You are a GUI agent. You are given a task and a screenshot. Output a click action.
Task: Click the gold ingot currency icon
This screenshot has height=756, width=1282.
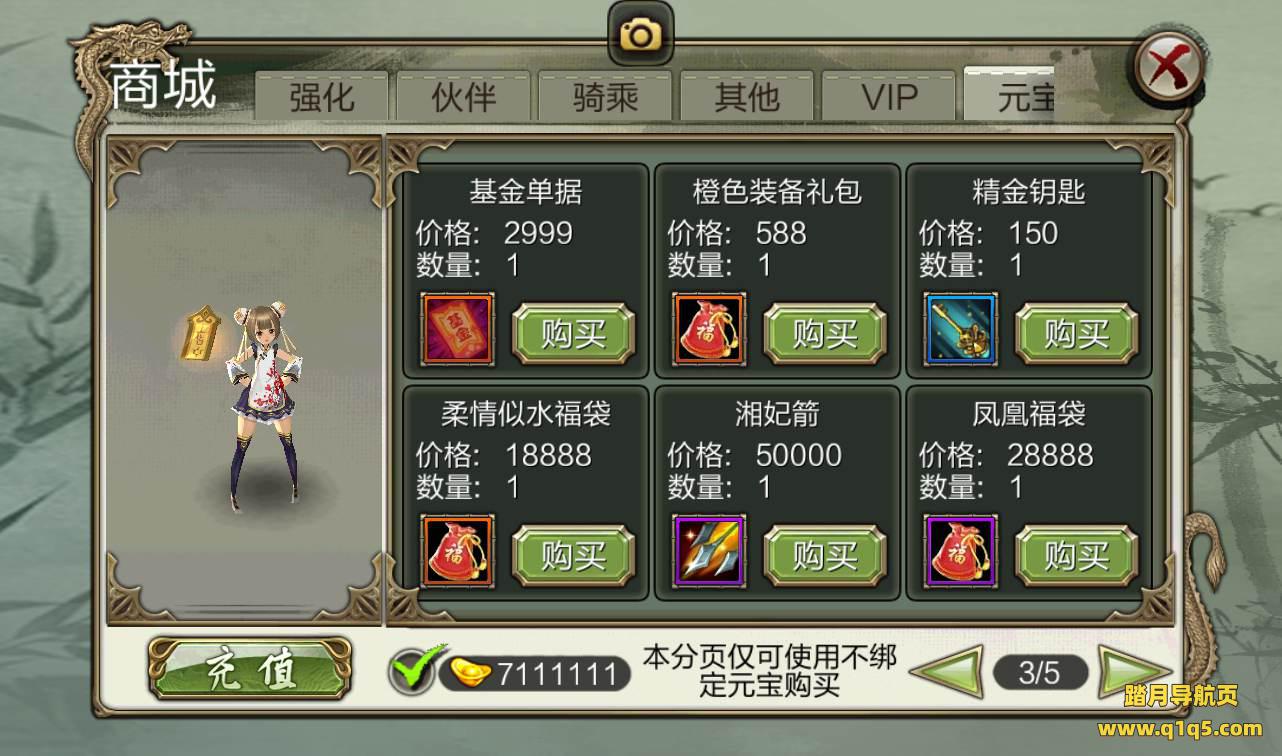[x=470, y=673]
